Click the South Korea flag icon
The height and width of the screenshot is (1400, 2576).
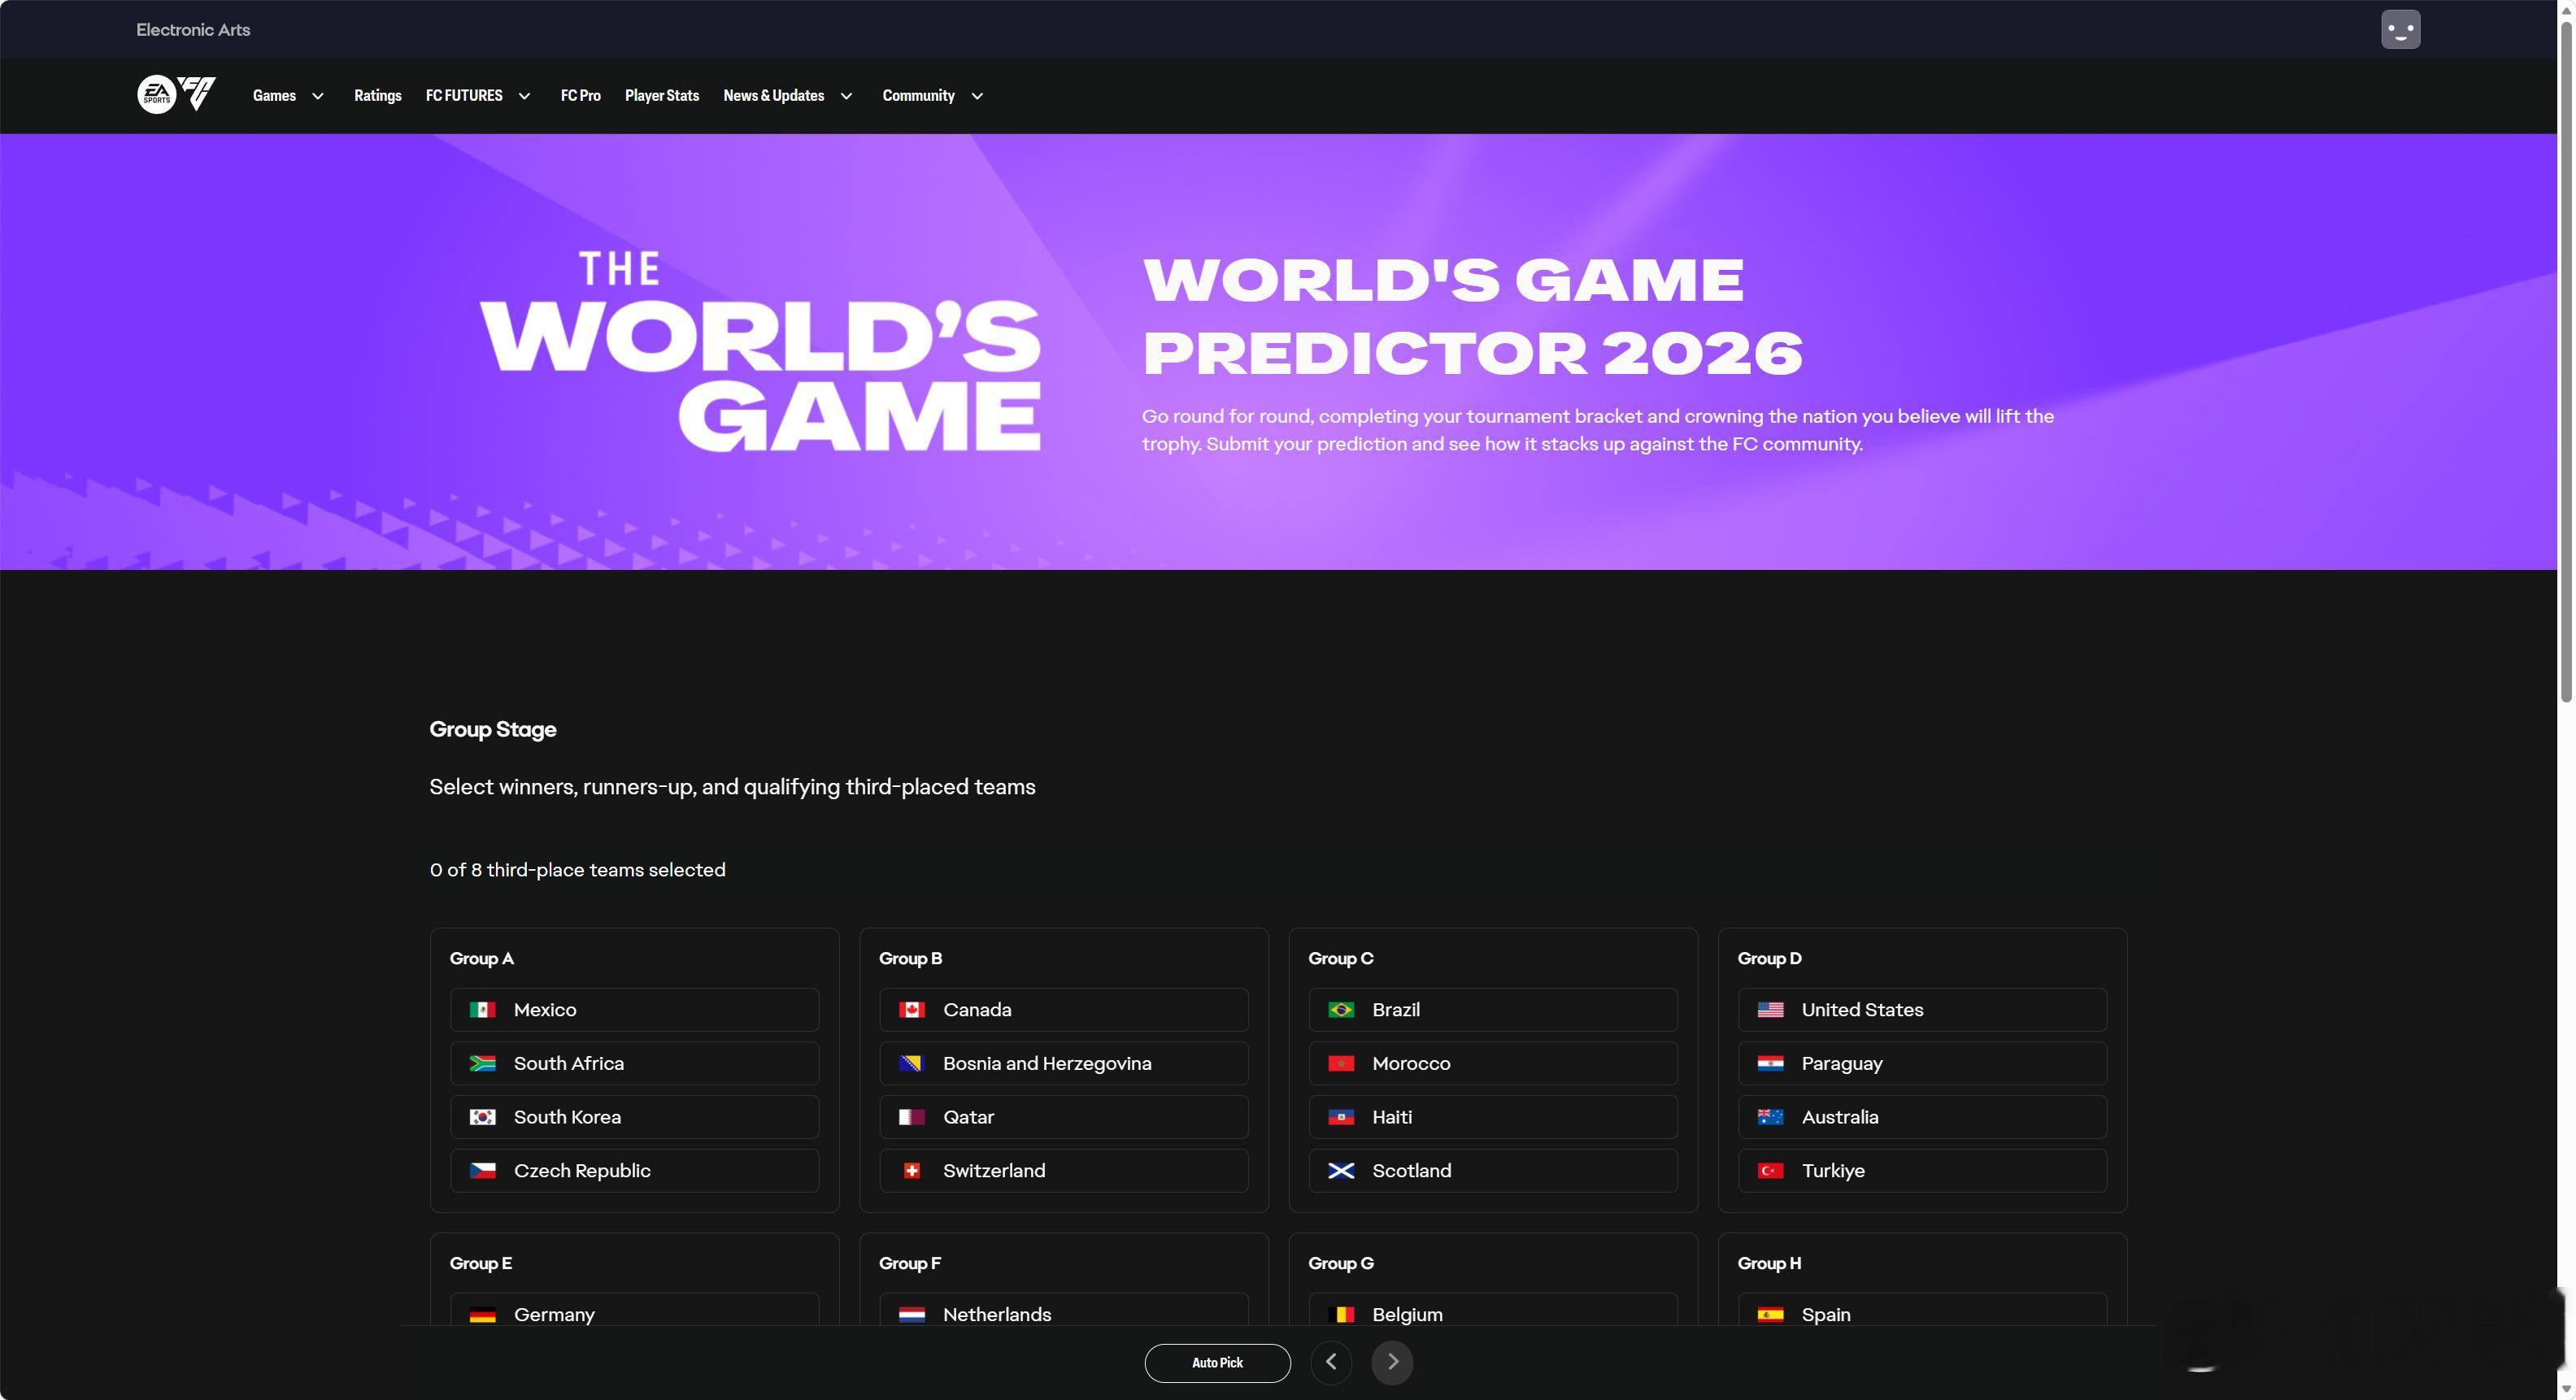pos(483,1117)
